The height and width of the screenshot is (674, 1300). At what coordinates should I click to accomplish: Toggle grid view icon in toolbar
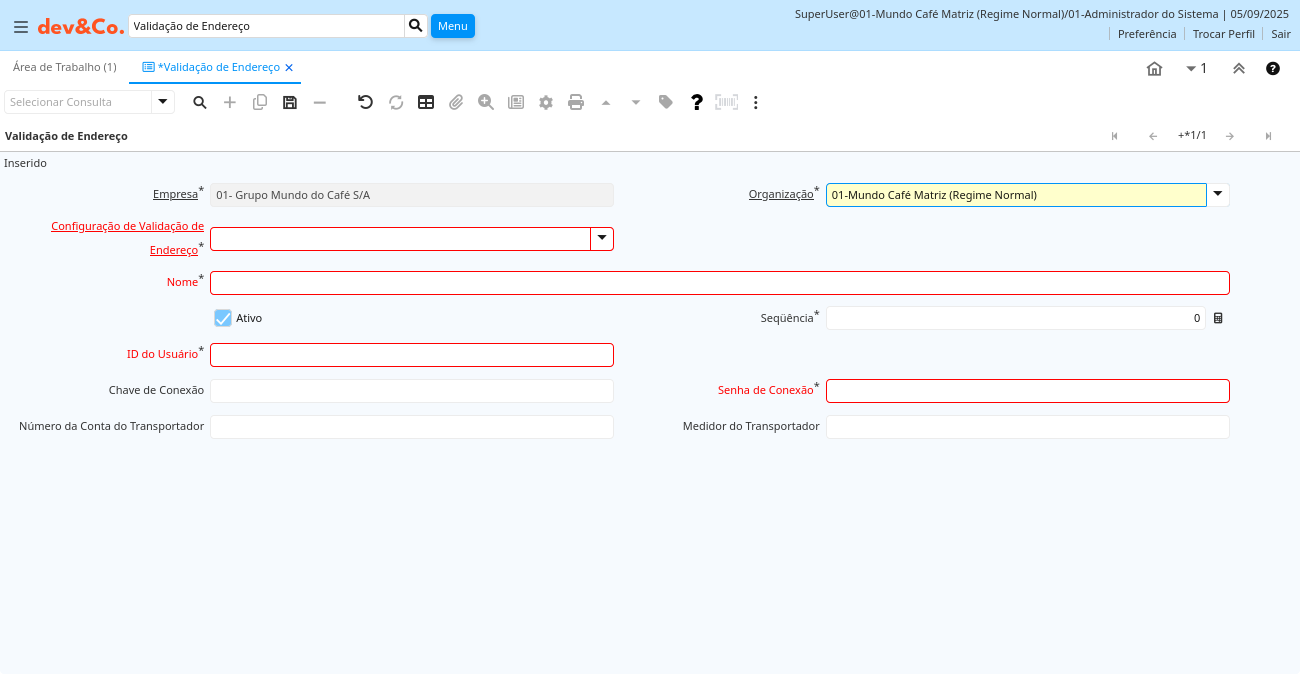click(426, 102)
